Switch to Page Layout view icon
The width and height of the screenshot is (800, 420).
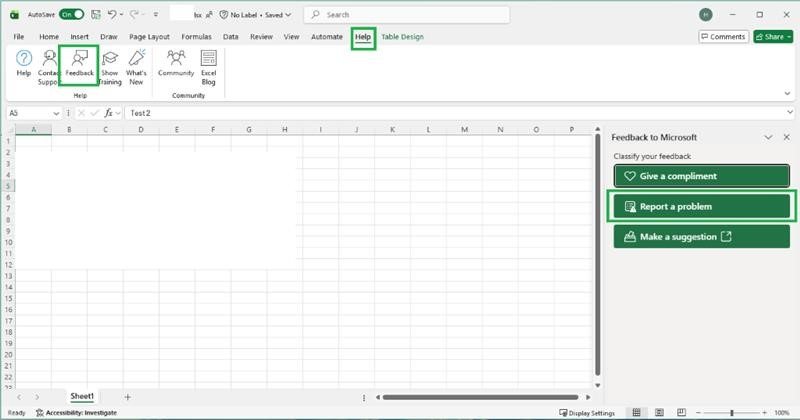coord(659,412)
